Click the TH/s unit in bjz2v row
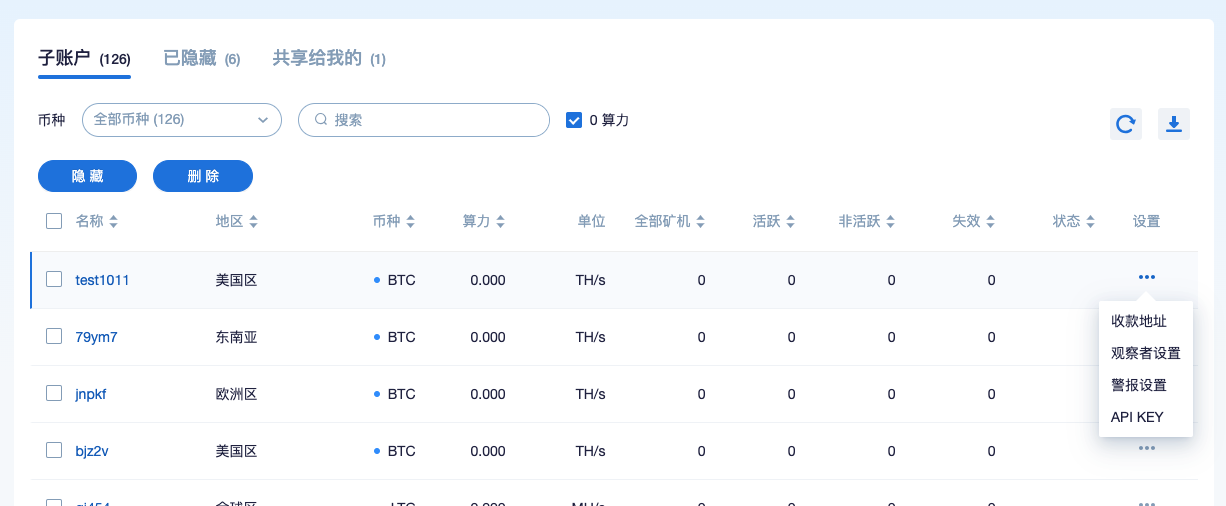 coord(590,451)
